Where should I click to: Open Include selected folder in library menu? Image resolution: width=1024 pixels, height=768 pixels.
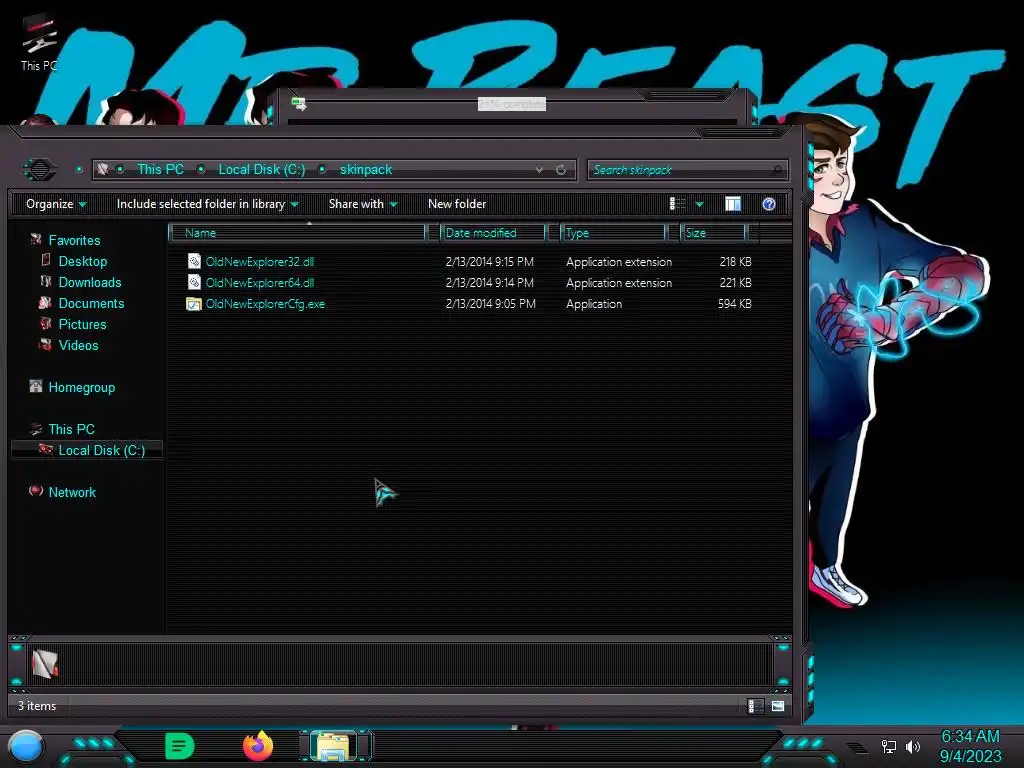207,204
